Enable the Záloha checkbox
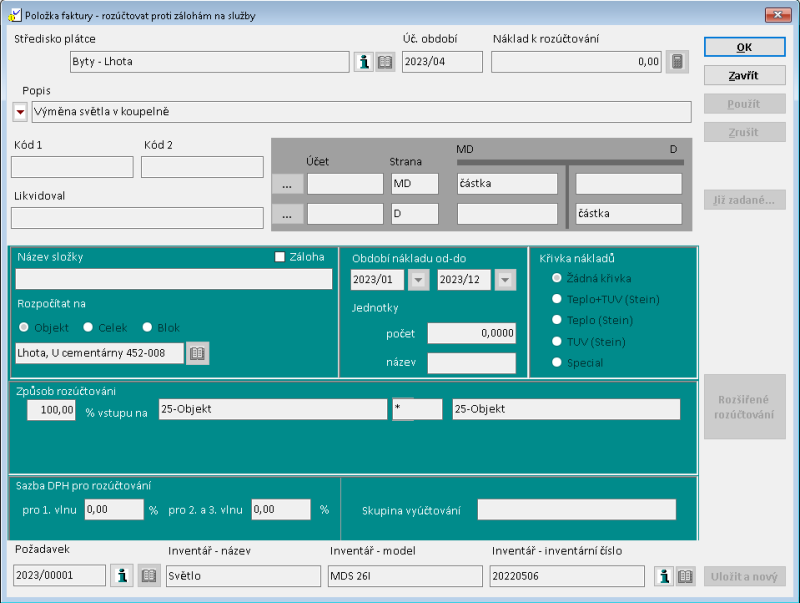The width and height of the screenshot is (800, 603). 280,257
